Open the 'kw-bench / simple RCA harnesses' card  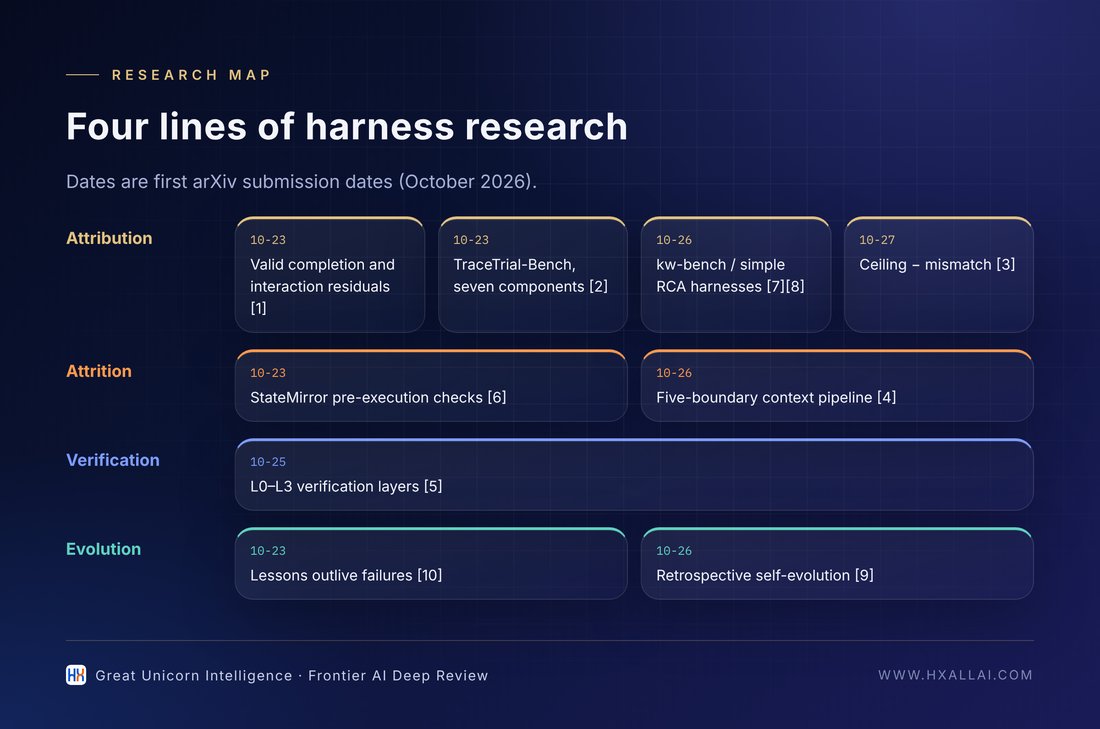point(736,274)
